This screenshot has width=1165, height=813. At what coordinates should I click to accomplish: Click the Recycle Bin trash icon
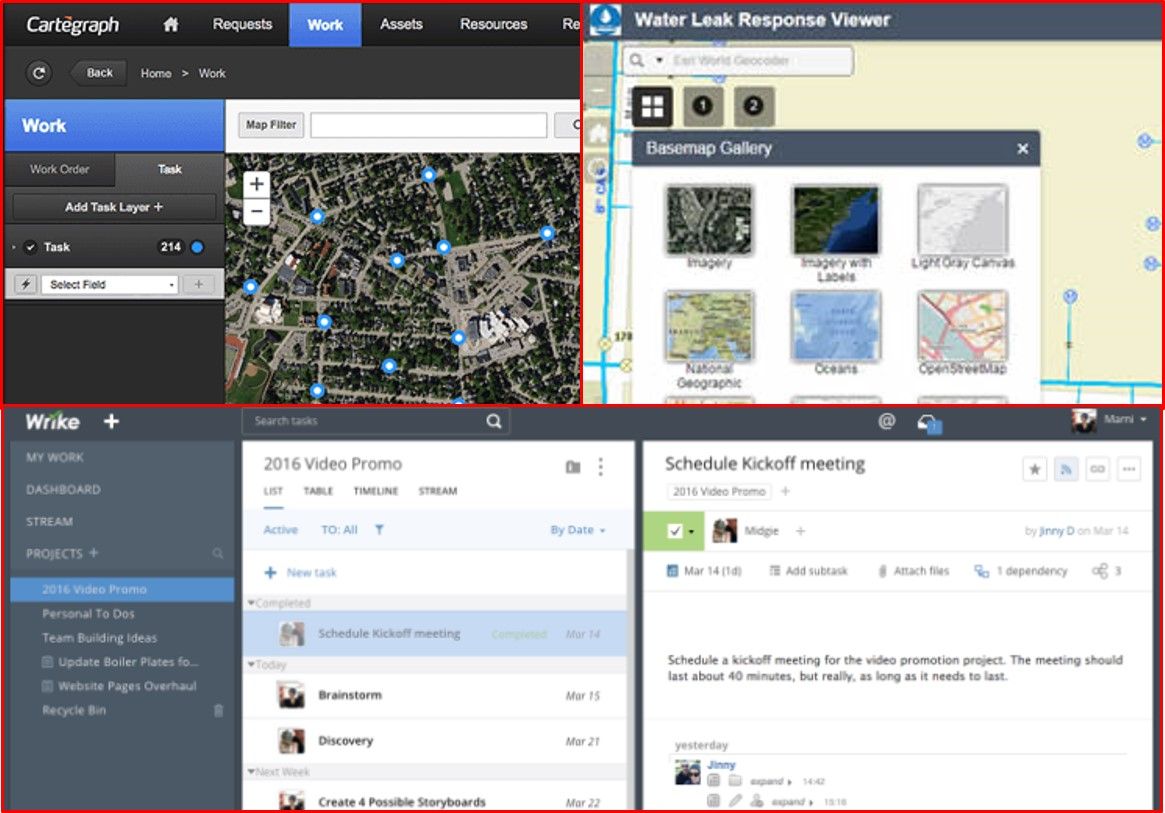pos(219,711)
